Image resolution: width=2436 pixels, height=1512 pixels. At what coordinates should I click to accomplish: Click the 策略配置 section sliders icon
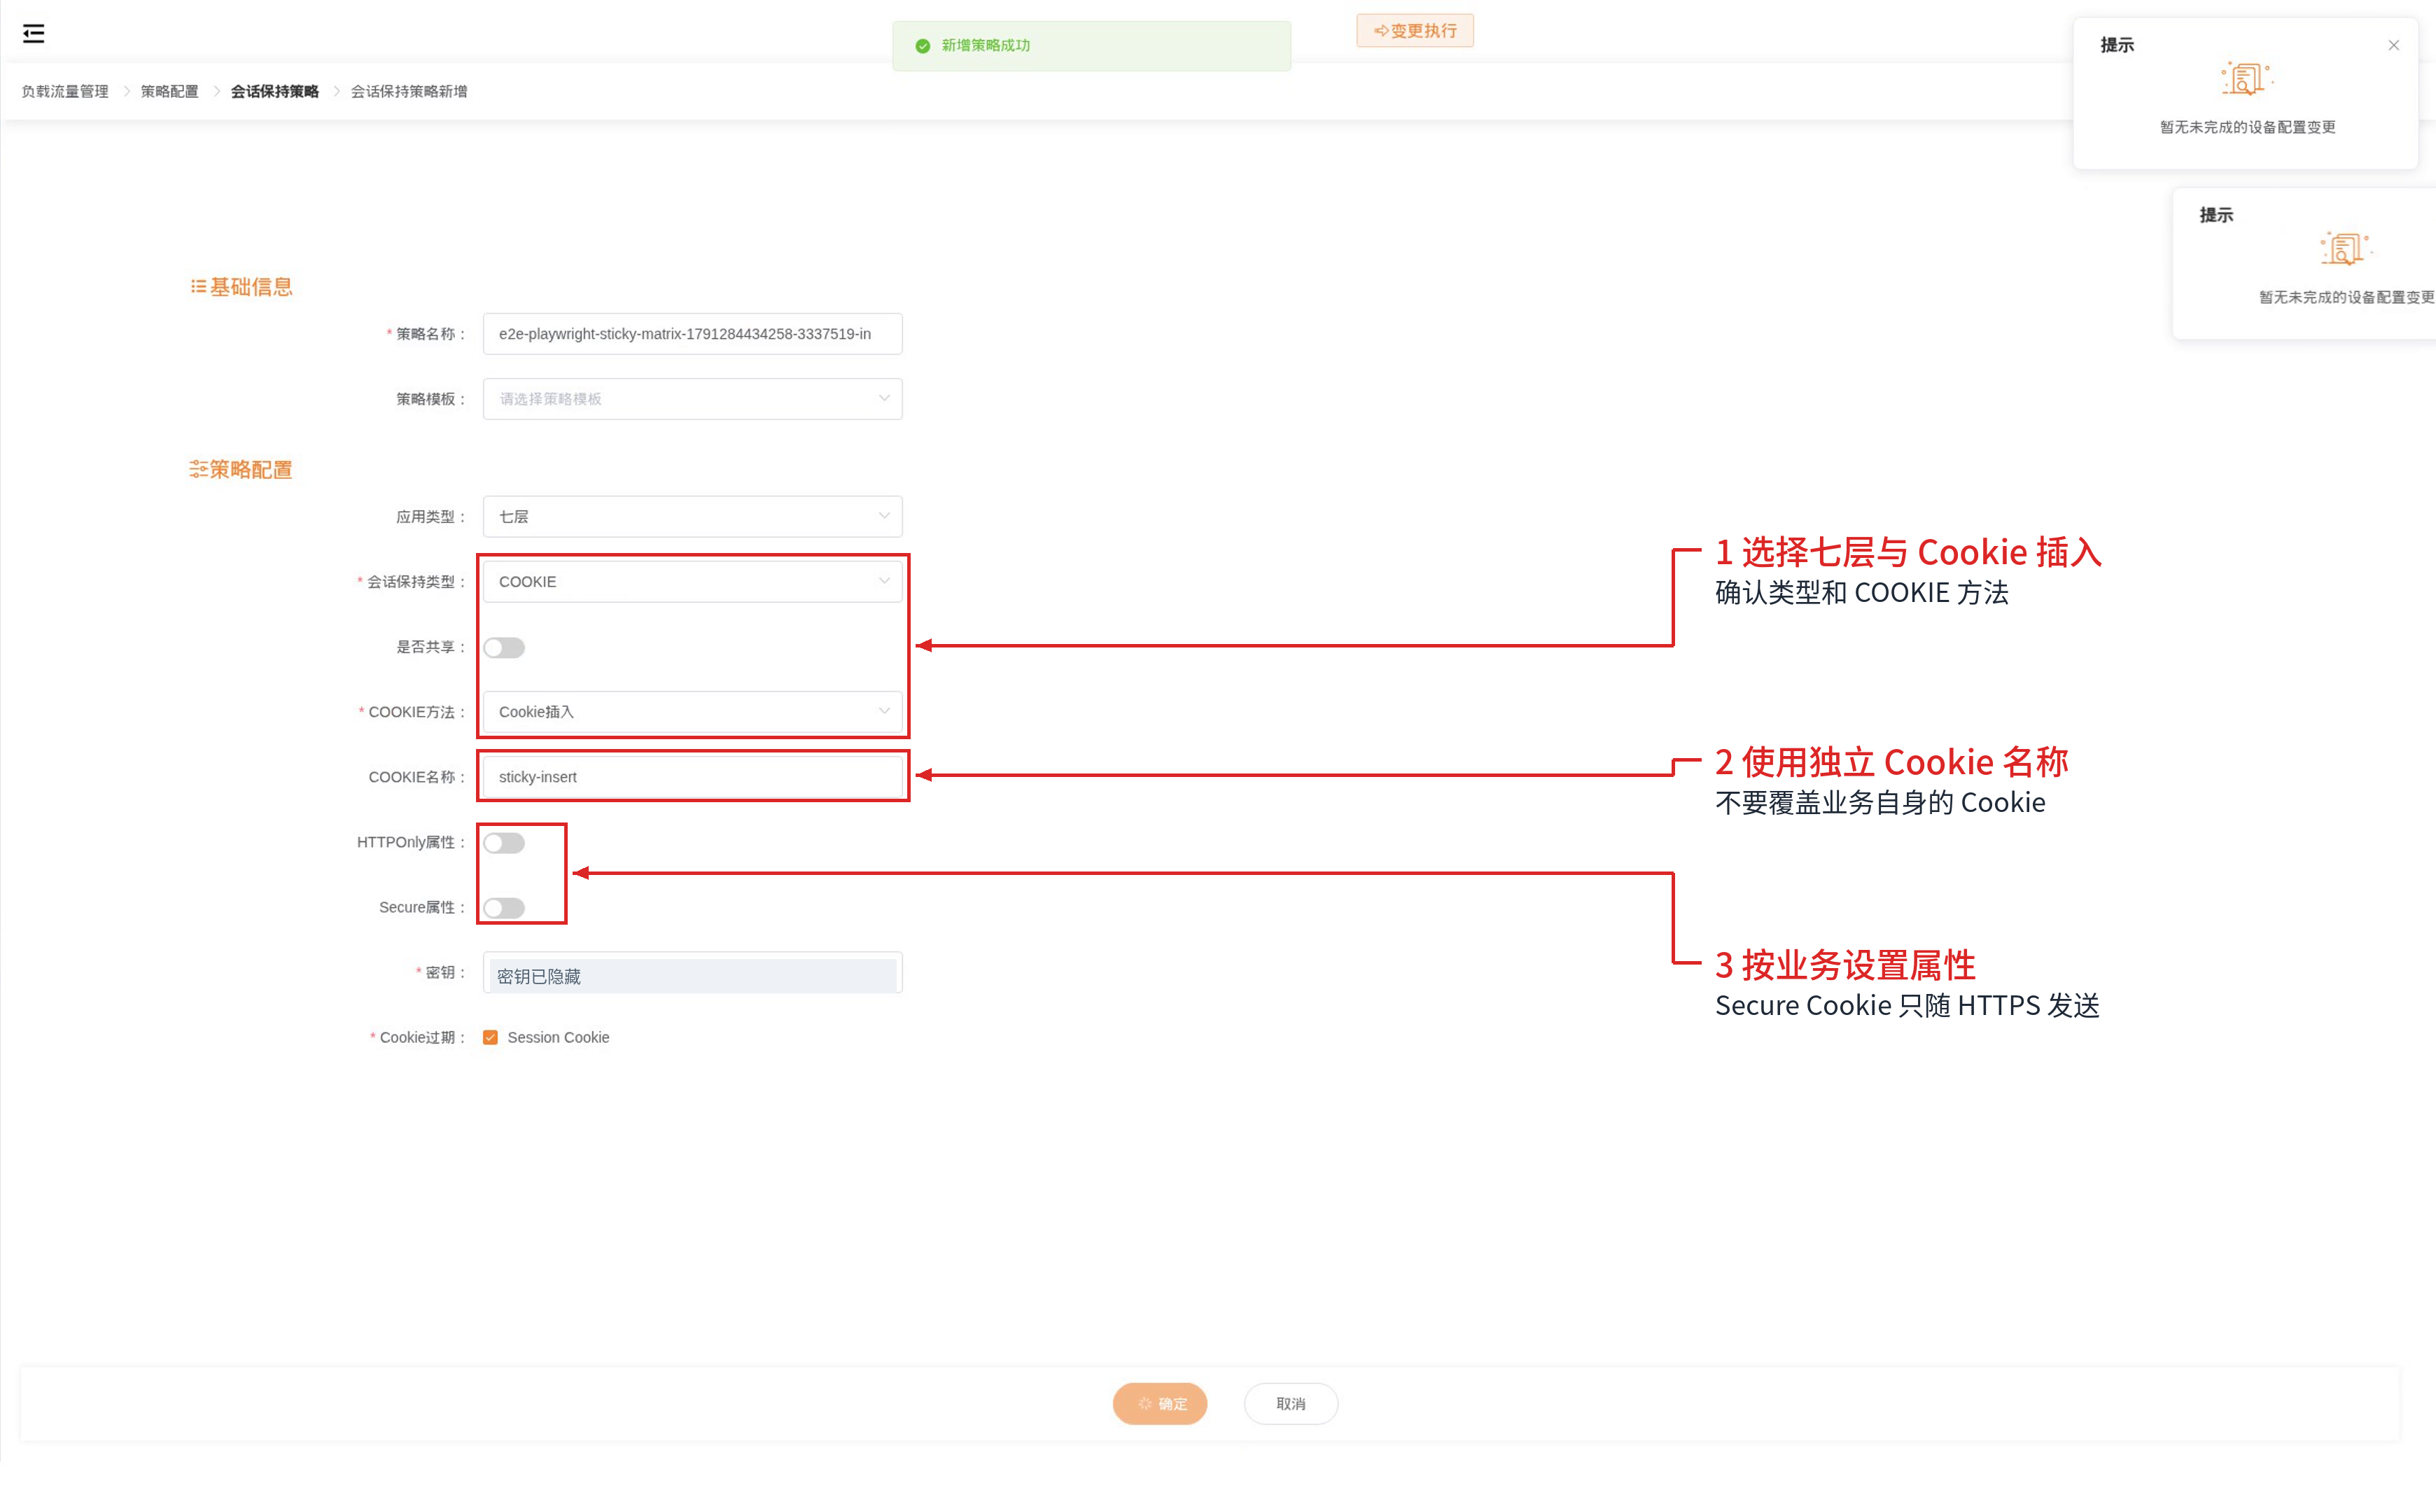pos(198,469)
